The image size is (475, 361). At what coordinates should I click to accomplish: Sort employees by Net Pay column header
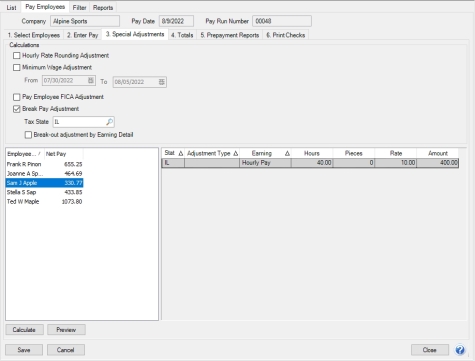coord(64,154)
